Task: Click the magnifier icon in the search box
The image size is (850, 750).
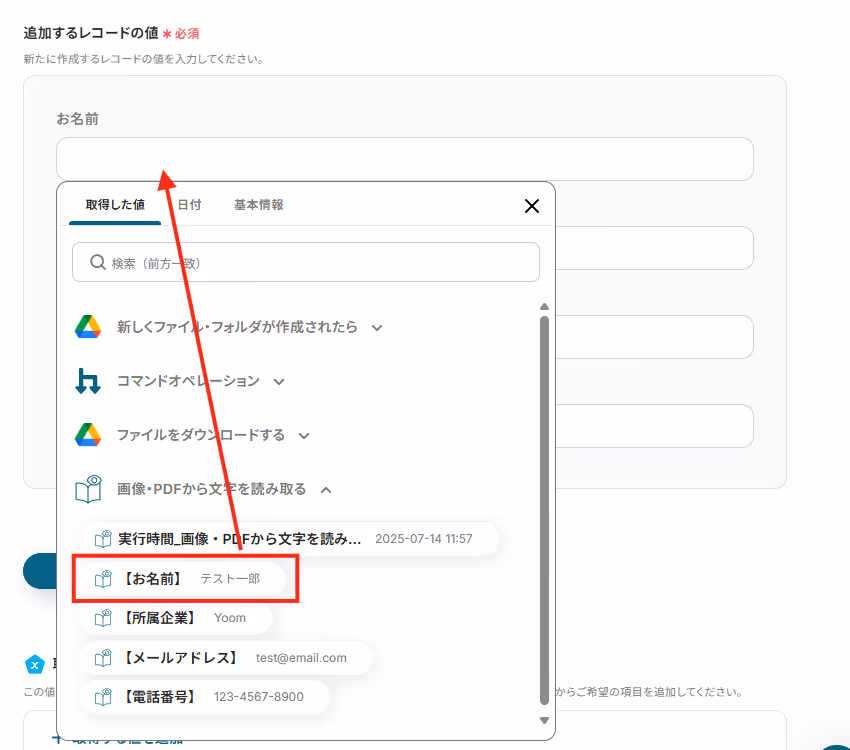Action: (98, 262)
